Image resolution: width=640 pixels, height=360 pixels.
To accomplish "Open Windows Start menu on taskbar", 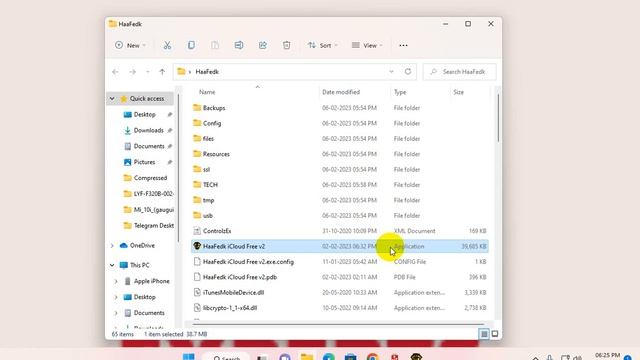I will pos(189,357).
